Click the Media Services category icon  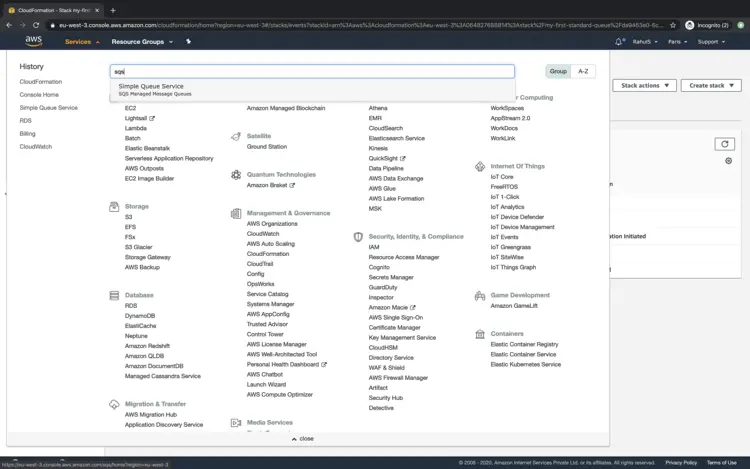(236, 423)
